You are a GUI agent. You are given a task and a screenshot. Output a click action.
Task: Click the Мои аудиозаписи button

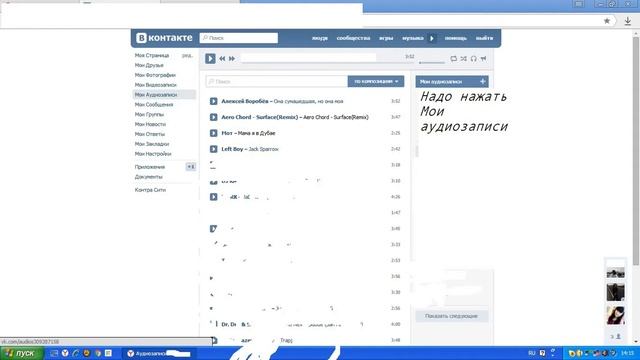452,82
